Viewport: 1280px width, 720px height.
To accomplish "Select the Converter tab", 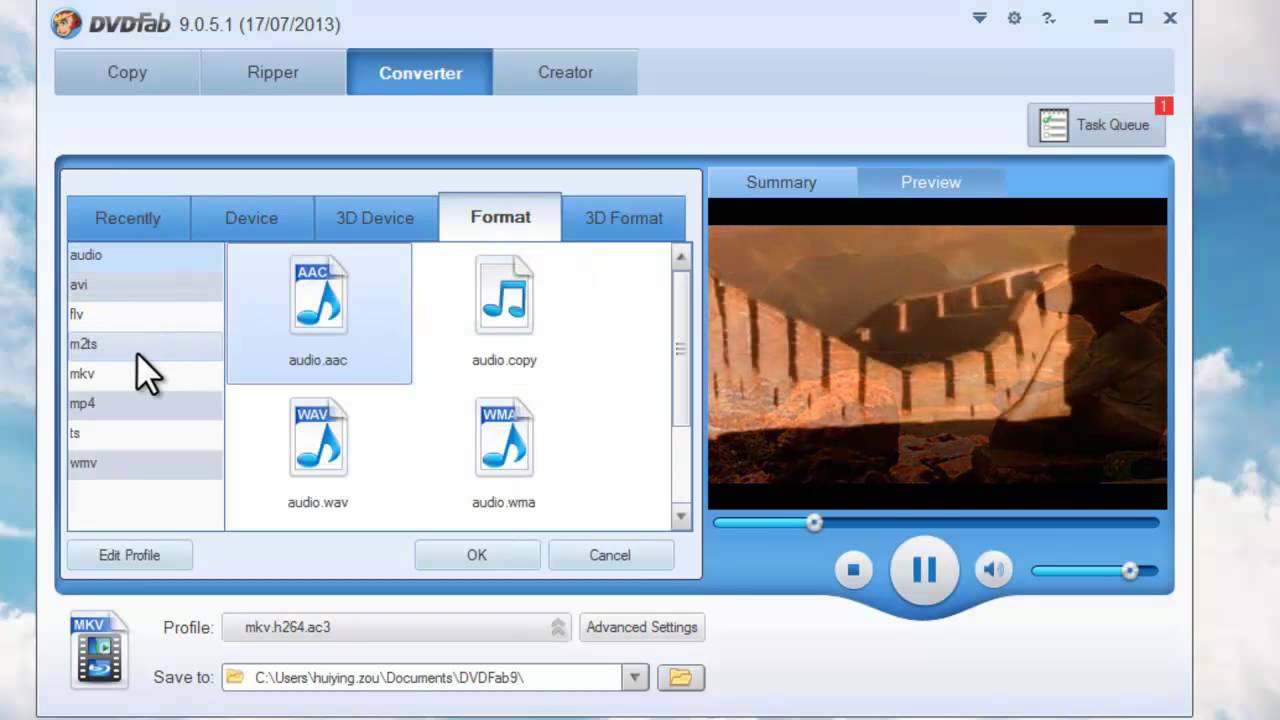I will (x=420, y=72).
